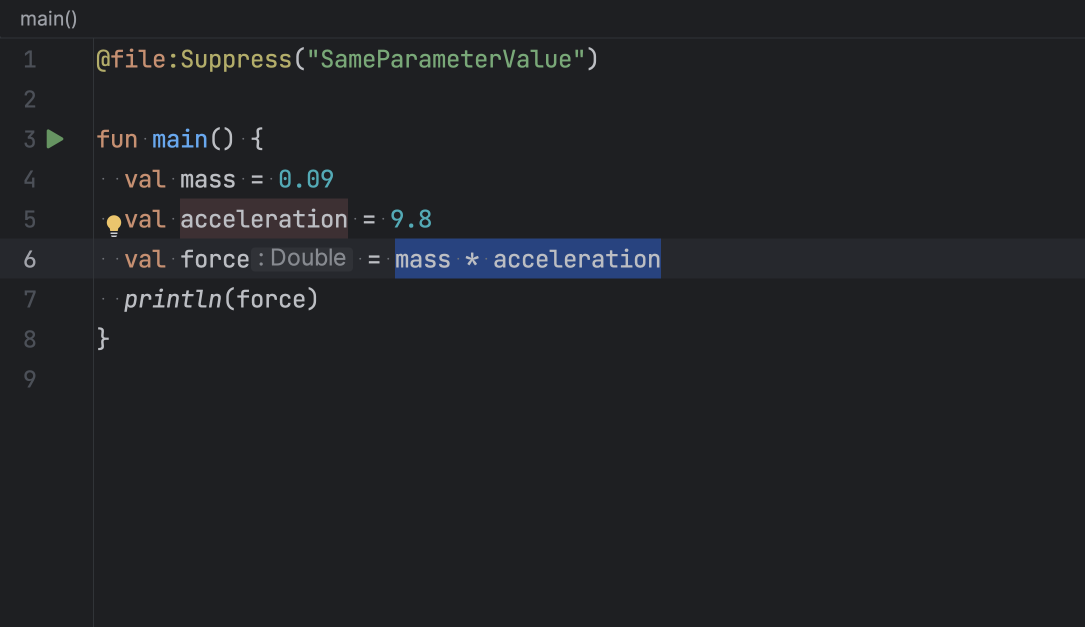1085x627 pixels.
Task: Click the mass variable declaration on line 4
Action: click(208, 180)
